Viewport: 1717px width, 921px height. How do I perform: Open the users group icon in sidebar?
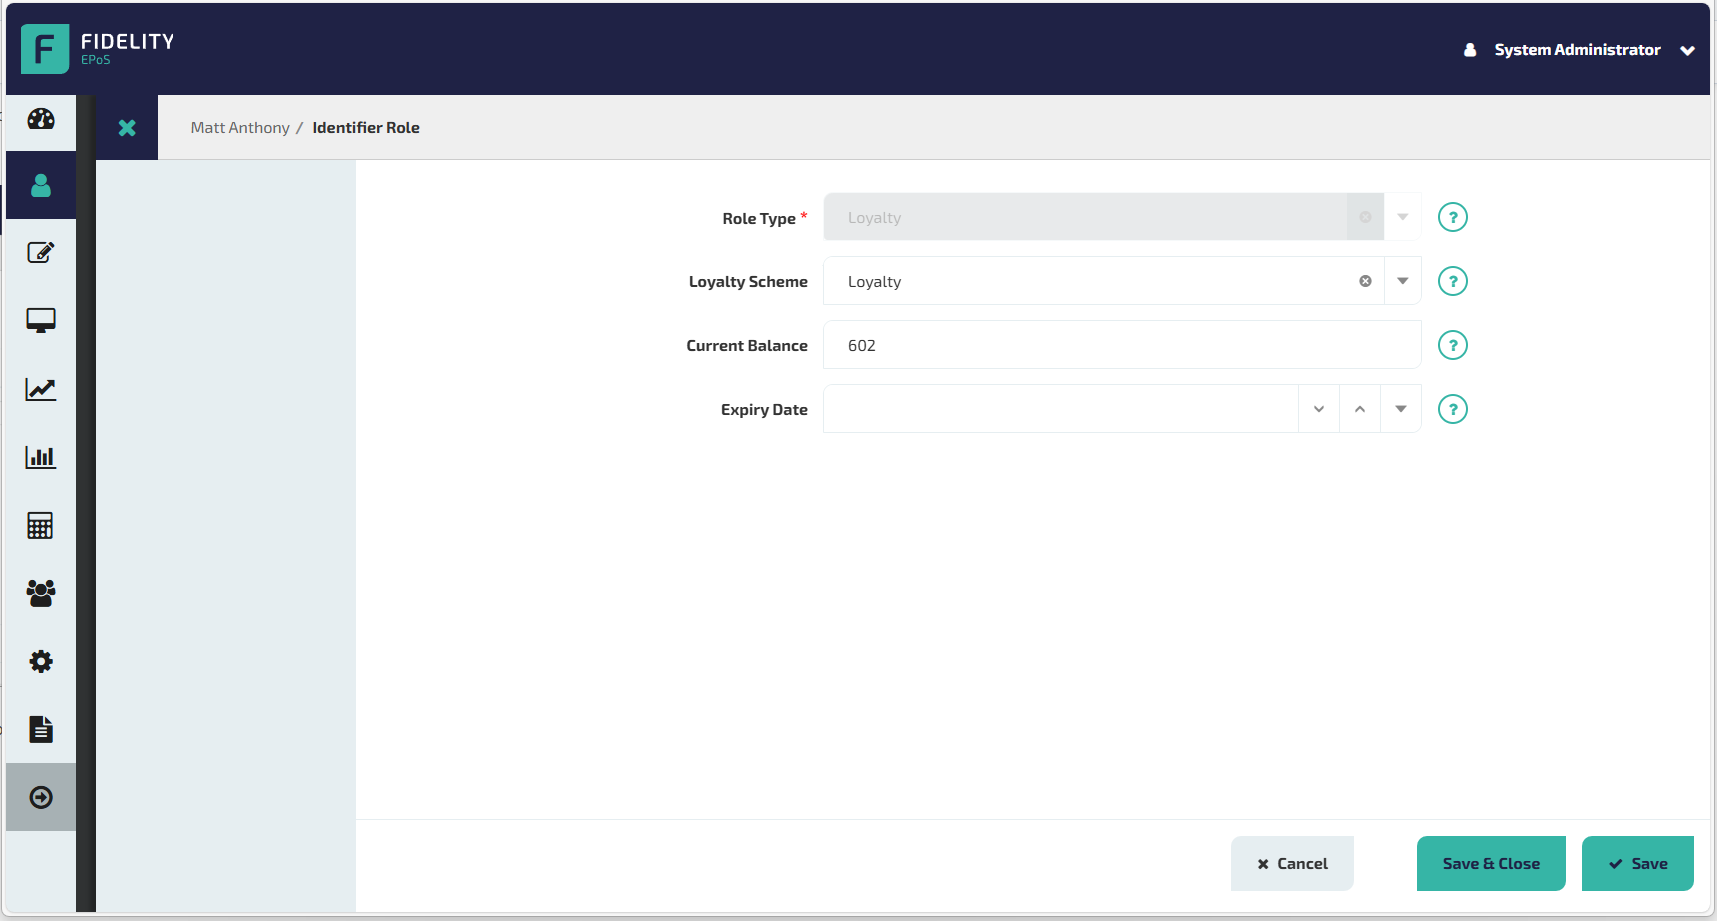tap(41, 593)
